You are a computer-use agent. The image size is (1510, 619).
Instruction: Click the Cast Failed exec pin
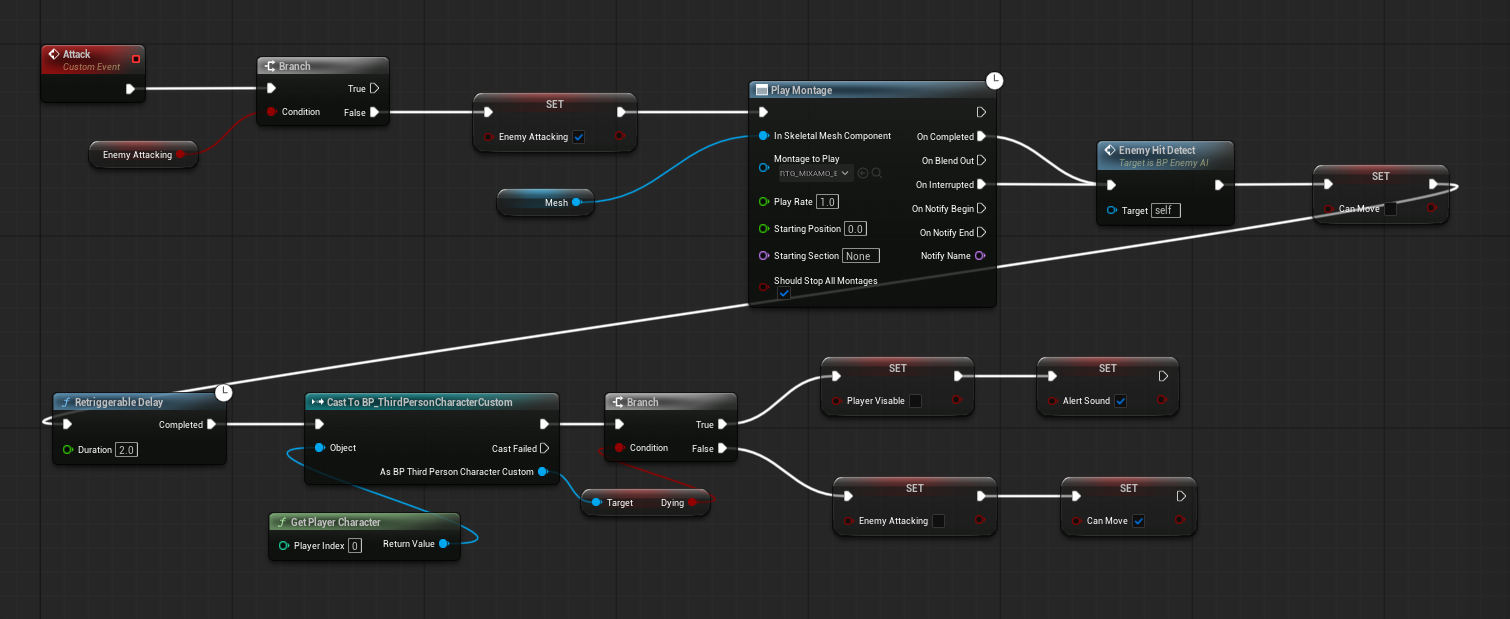tap(545, 449)
